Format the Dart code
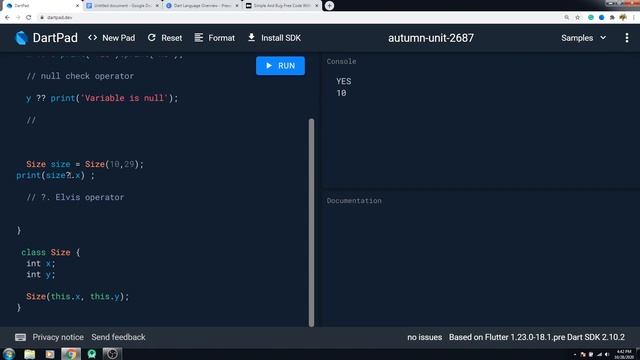Viewport: 640px width, 360px height. coord(215,38)
